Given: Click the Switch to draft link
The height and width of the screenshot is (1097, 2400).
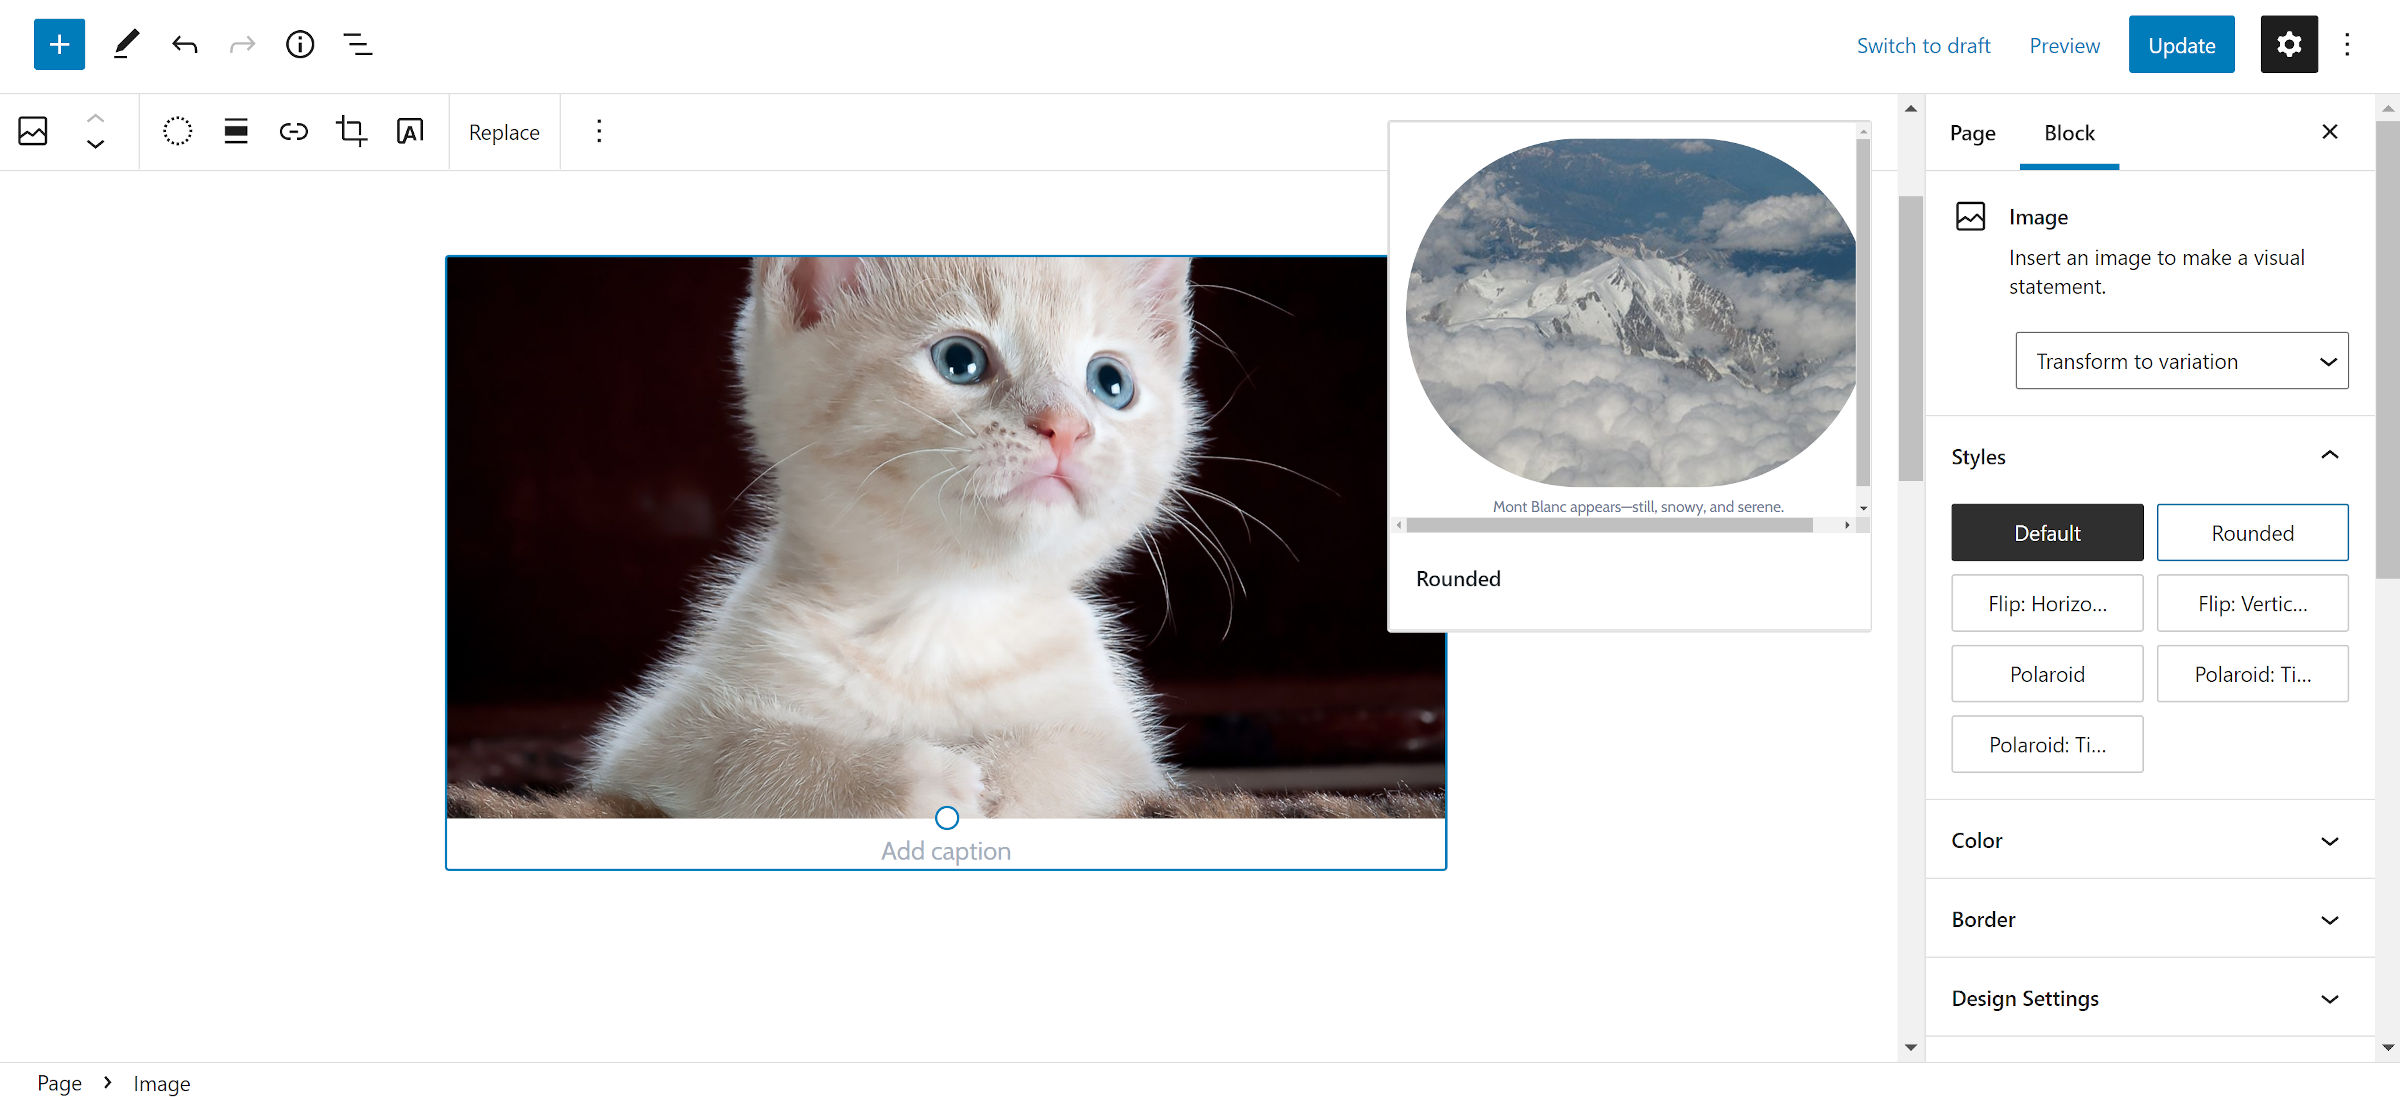Looking at the screenshot, I should [x=1923, y=45].
